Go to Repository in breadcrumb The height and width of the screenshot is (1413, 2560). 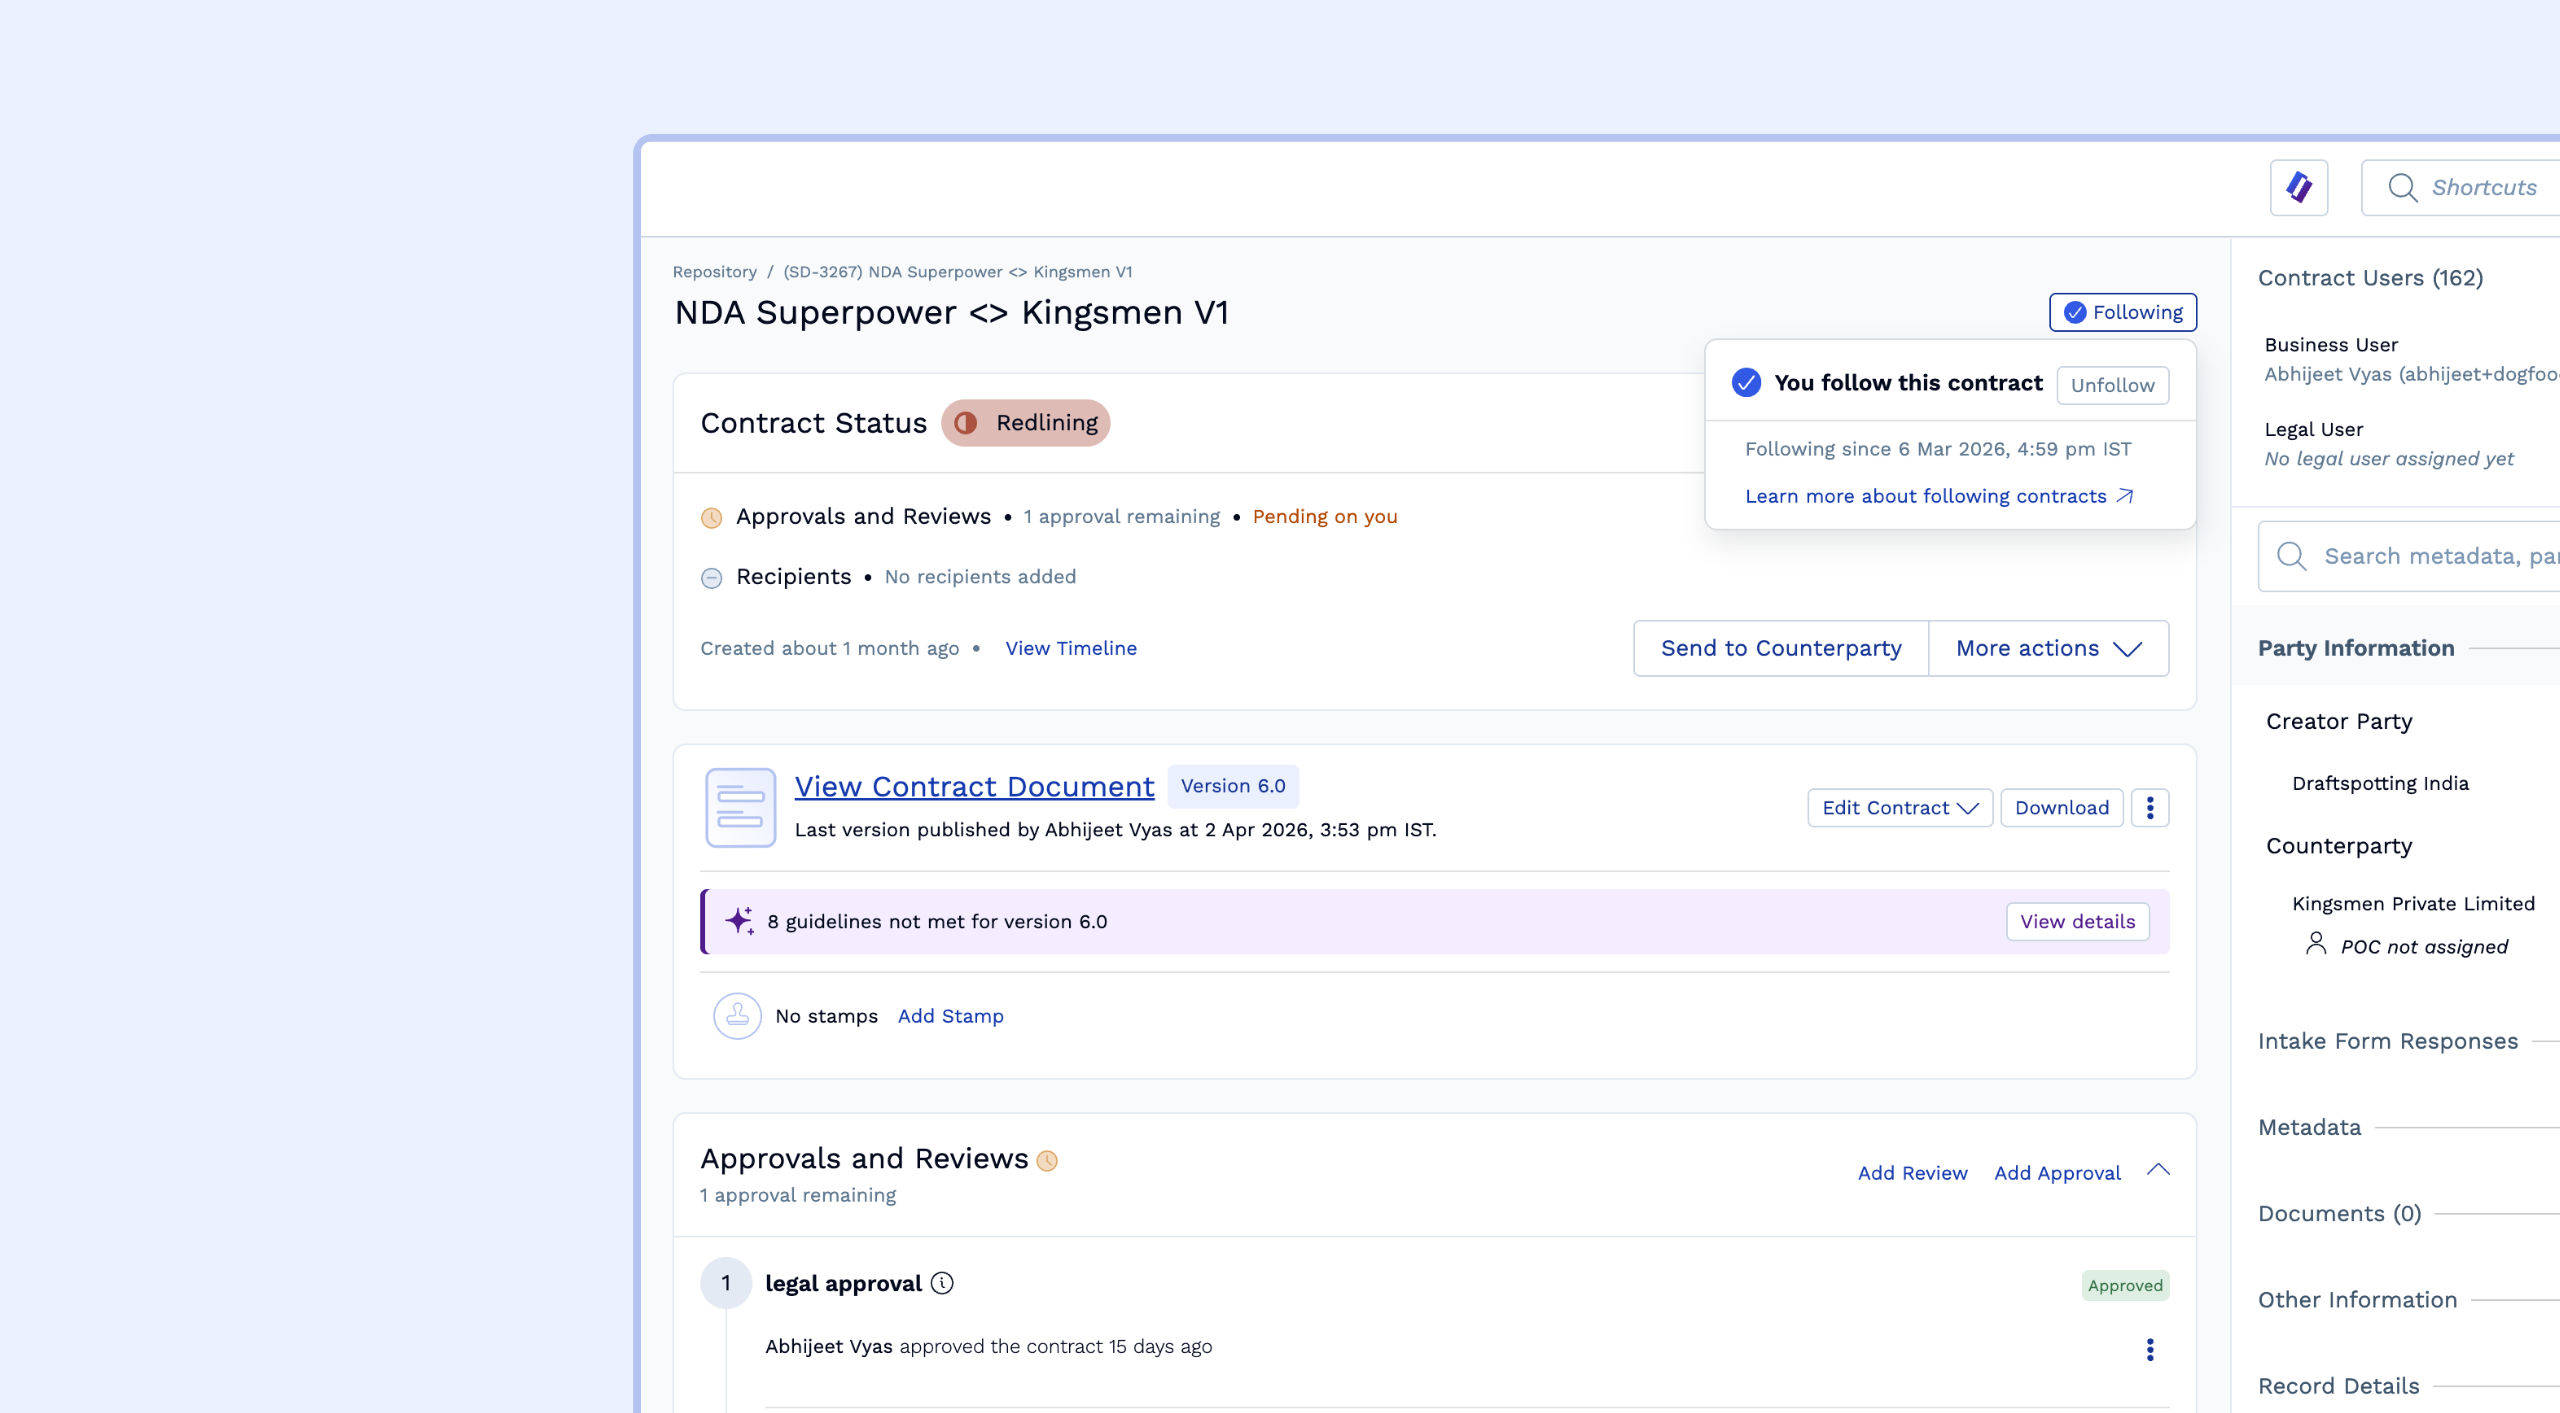(714, 272)
